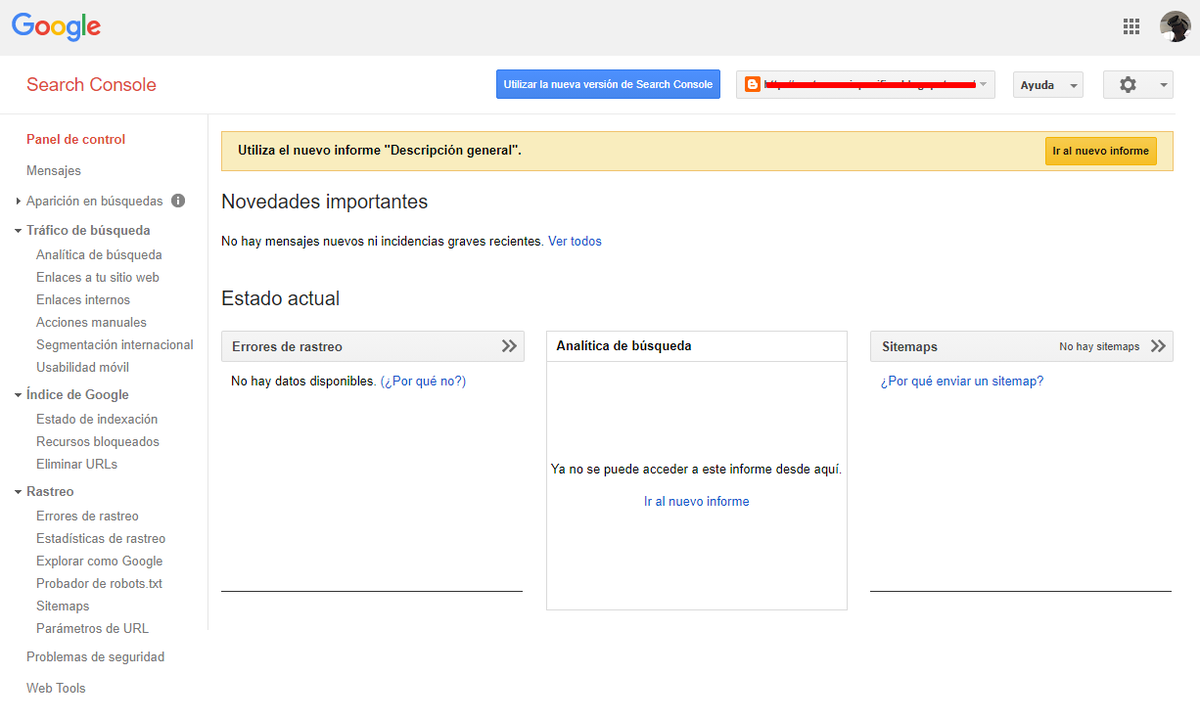Click the Blogger icon in site selector
The width and height of the screenshot is (1200, 720).
pyautogui.click(x=752, y=85)
